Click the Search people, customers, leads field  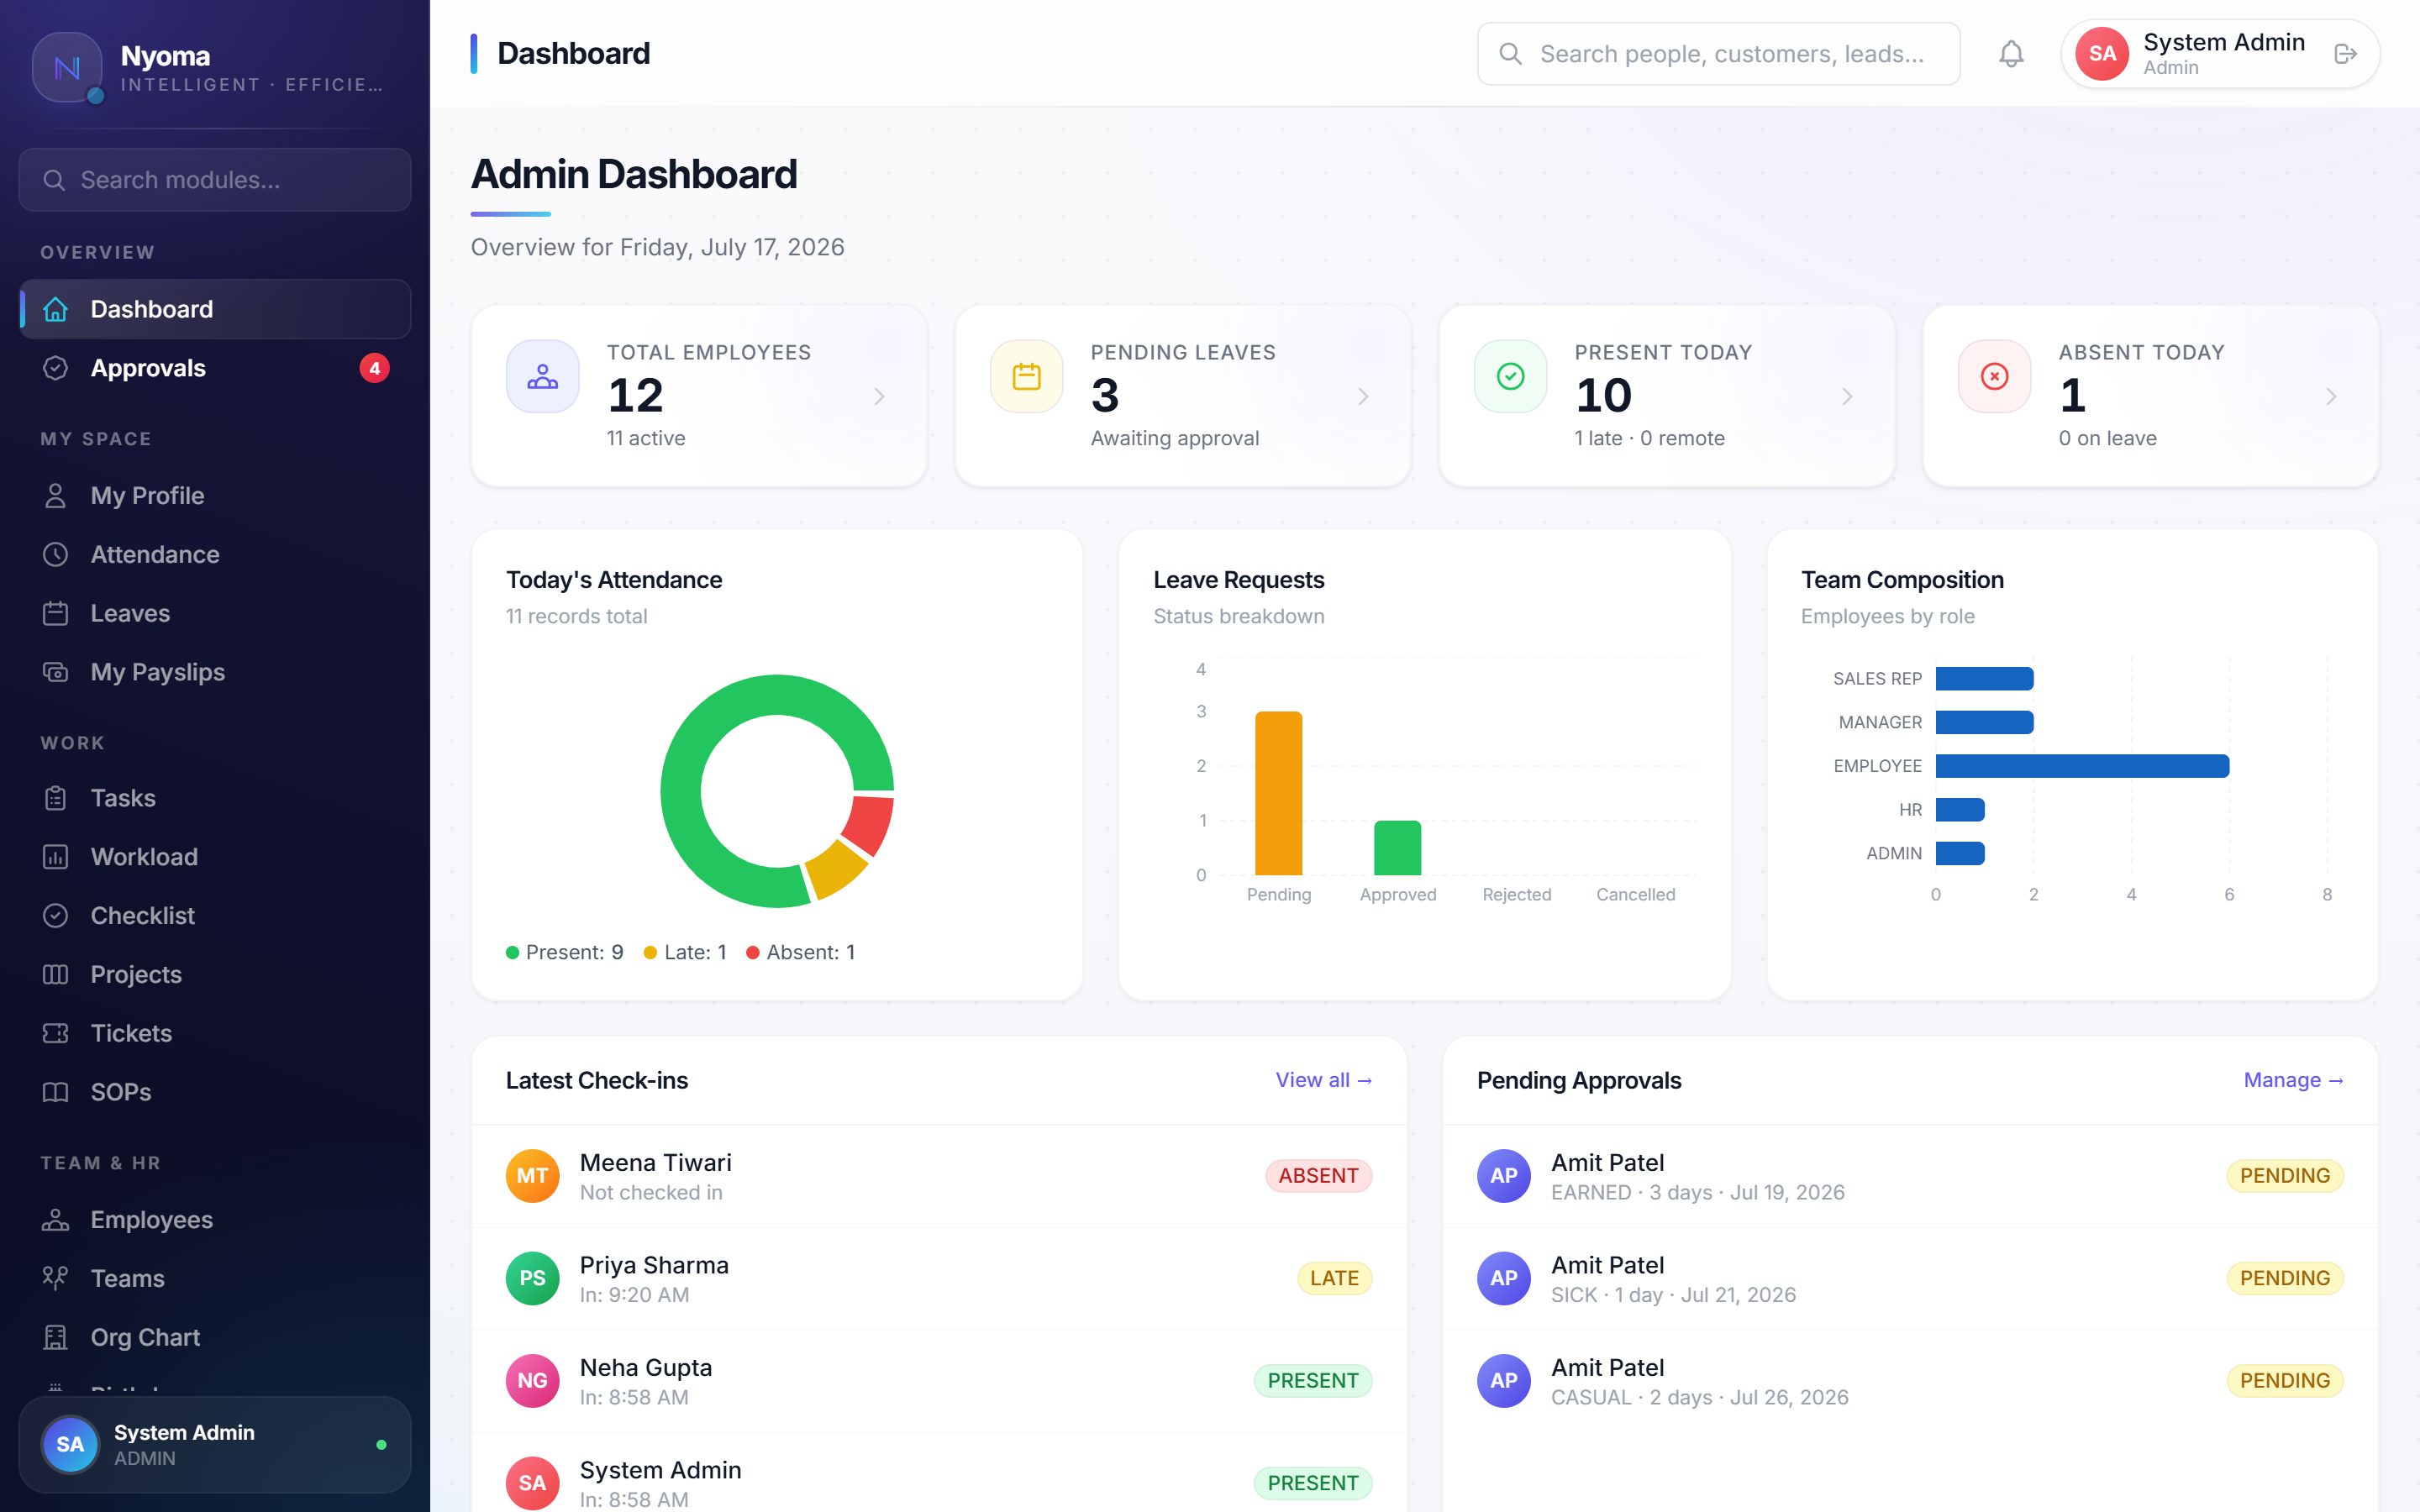click(1718, 54)
